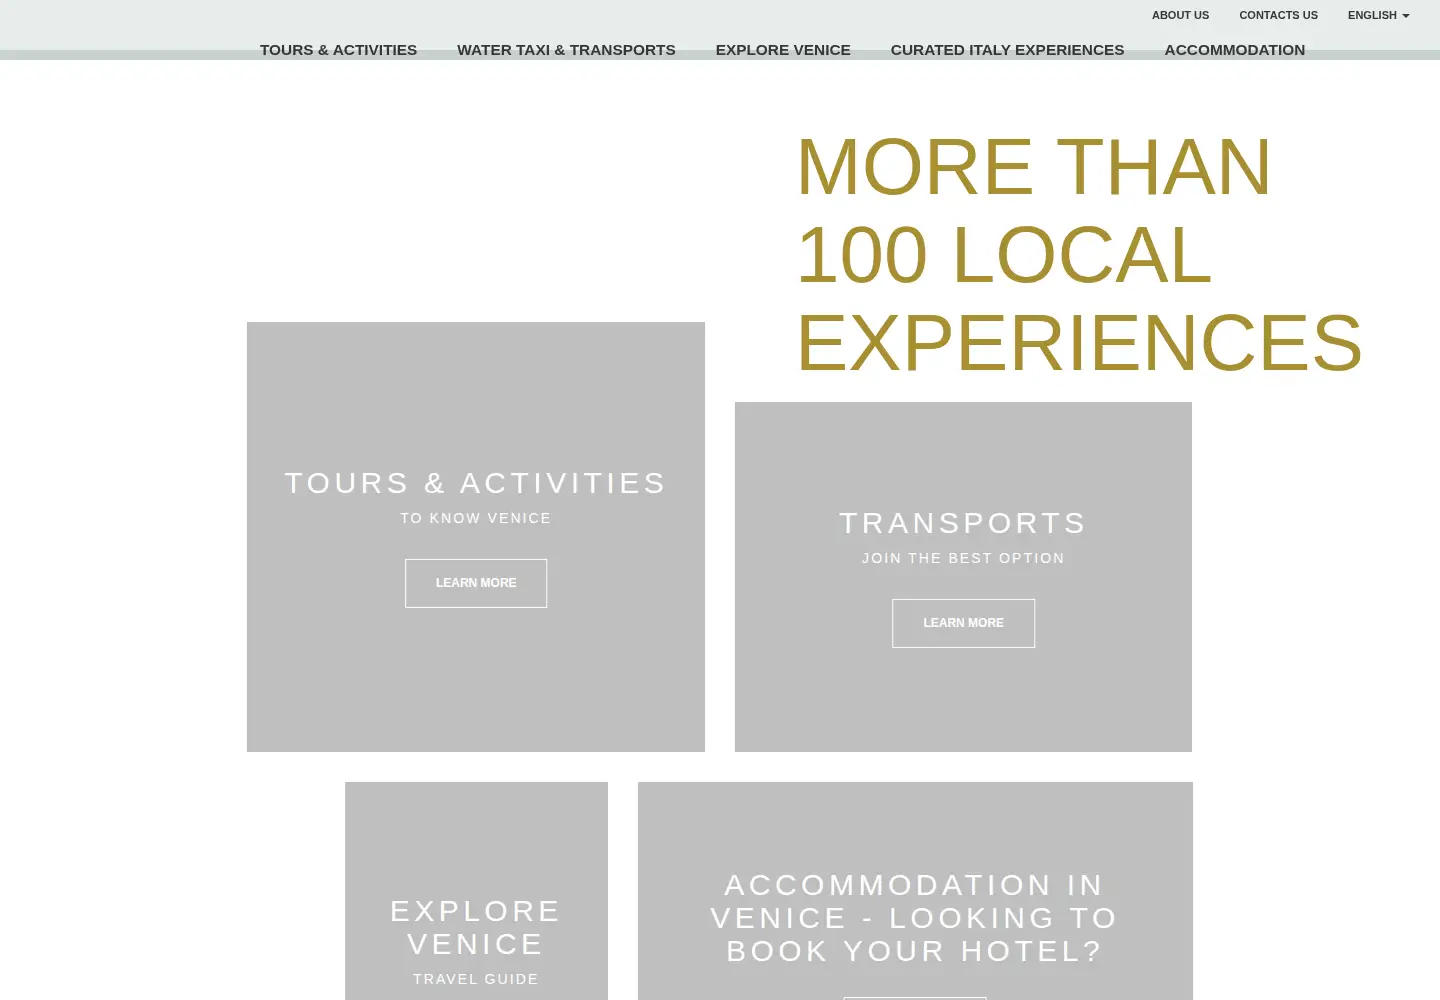Select the Transports card heading
Screen dimensions: 1440x1000
(963, 523)
